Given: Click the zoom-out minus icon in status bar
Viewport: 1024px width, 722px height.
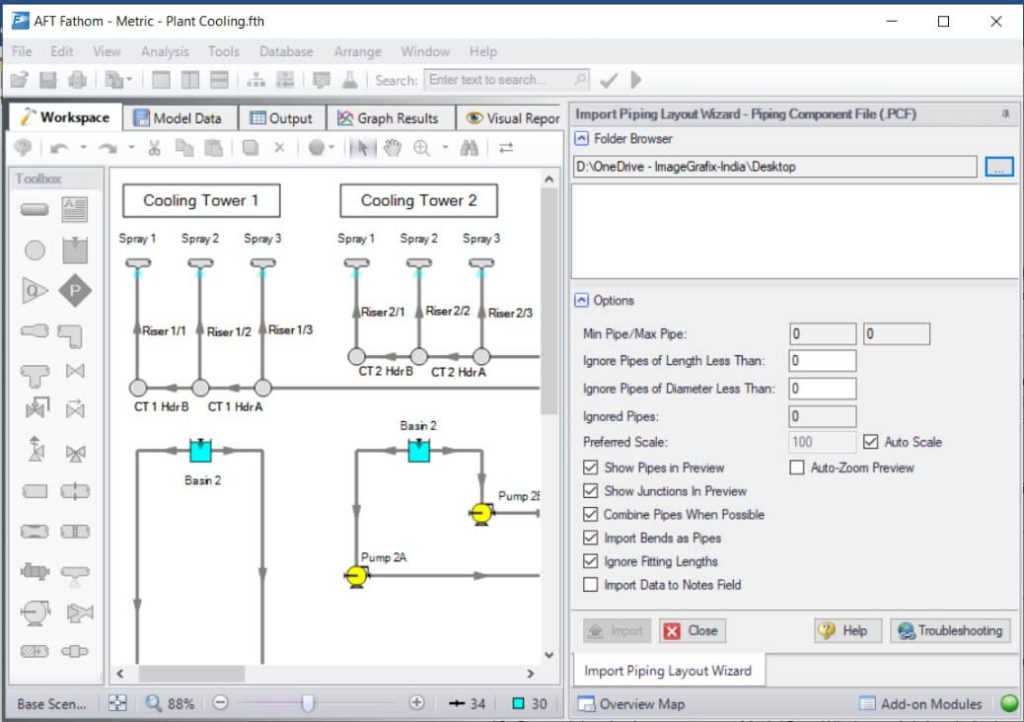Looking at the screenshot, I should 221,703.
